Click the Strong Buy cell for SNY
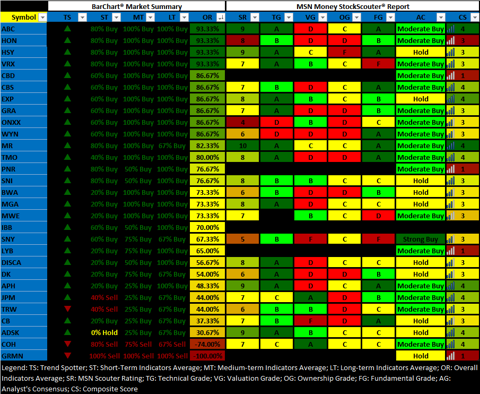The image size is (480, 394). click(420, 239)
